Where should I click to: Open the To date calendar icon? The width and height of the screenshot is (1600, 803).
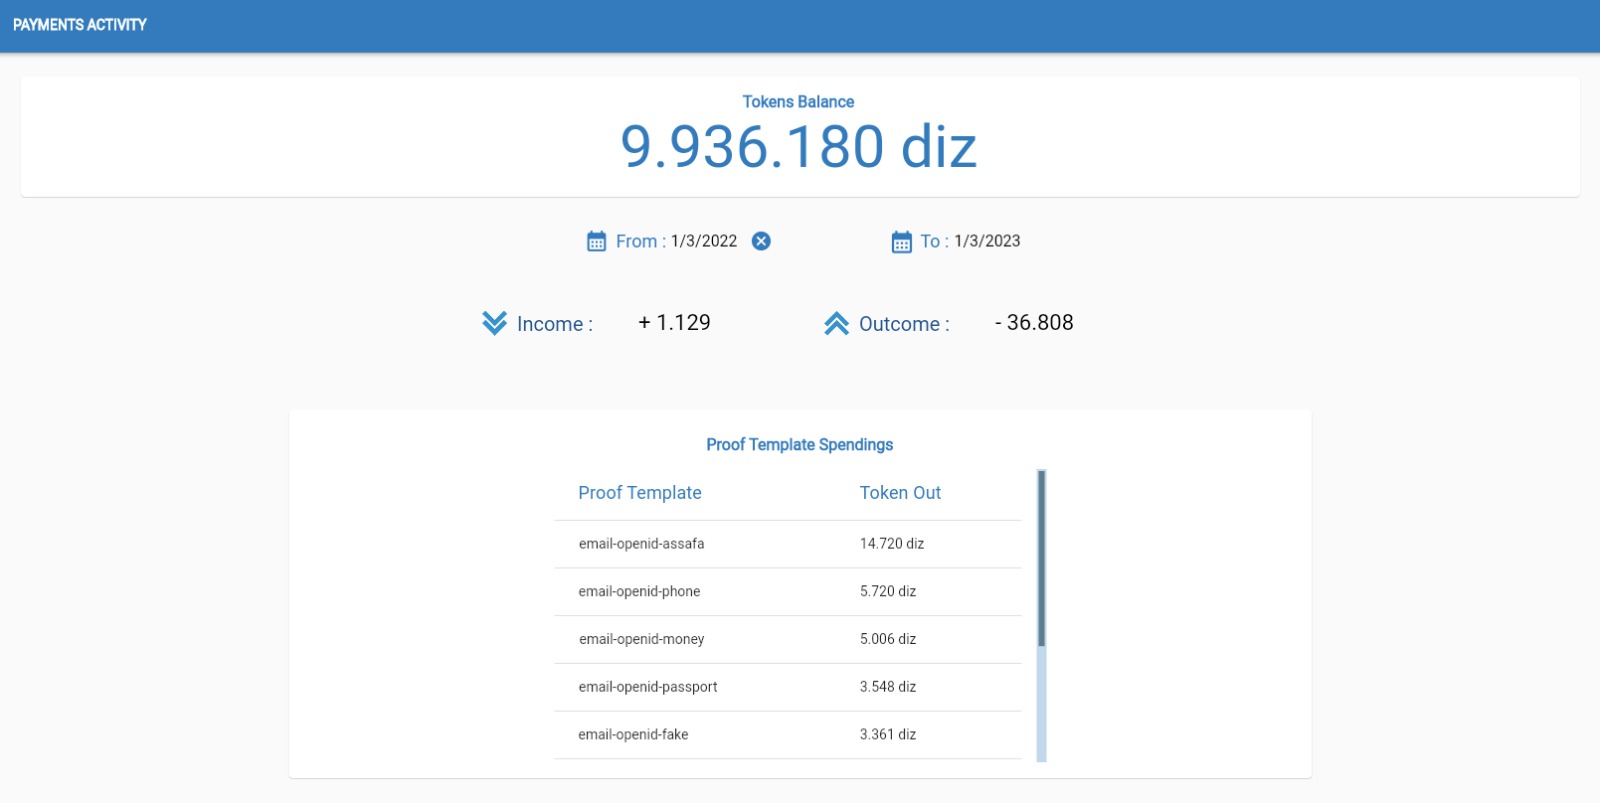click(x=901, y=242)
